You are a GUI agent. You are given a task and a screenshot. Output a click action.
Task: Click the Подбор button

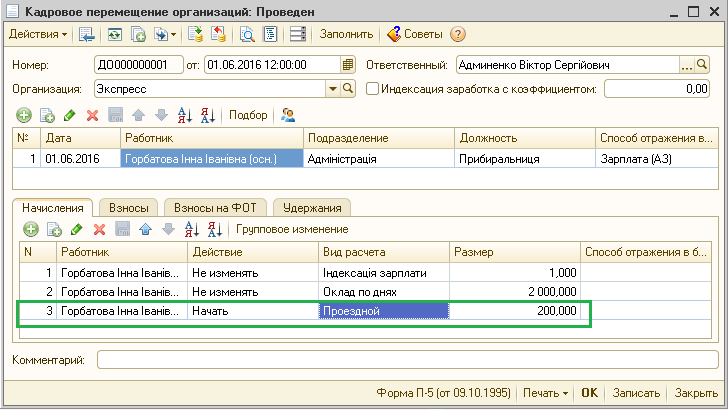[x=248, y=115]
